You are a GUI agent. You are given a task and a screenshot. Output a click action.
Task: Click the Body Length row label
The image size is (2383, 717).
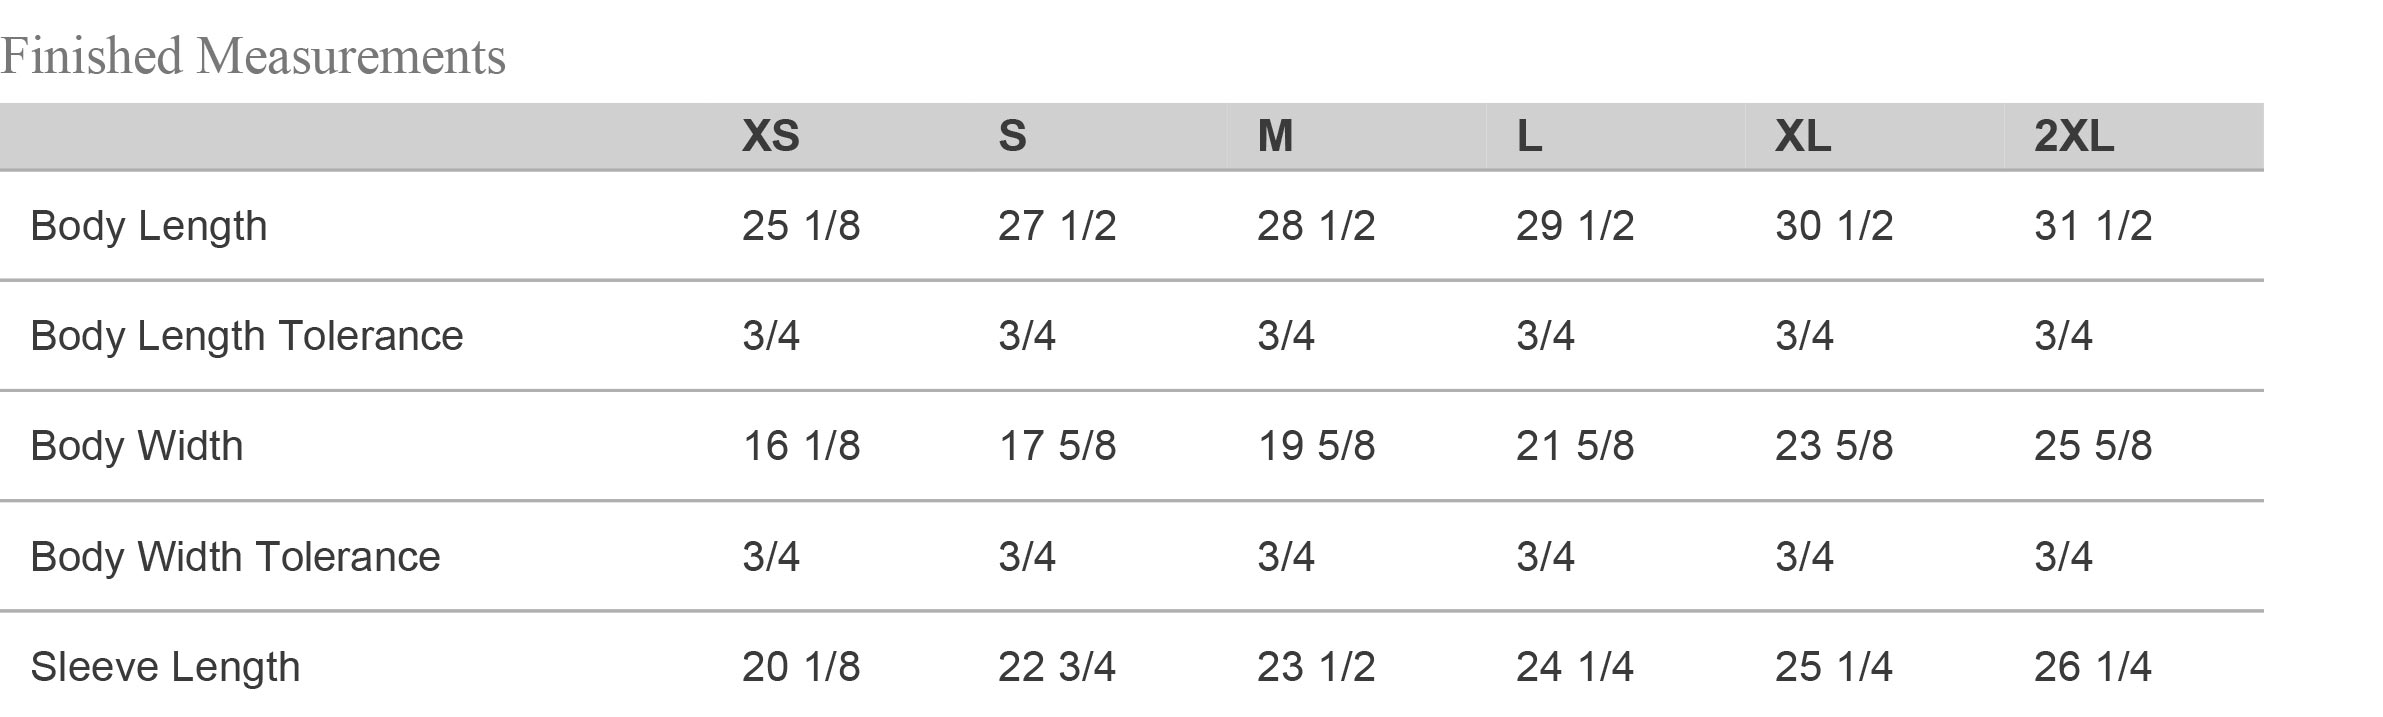[149, 226]
